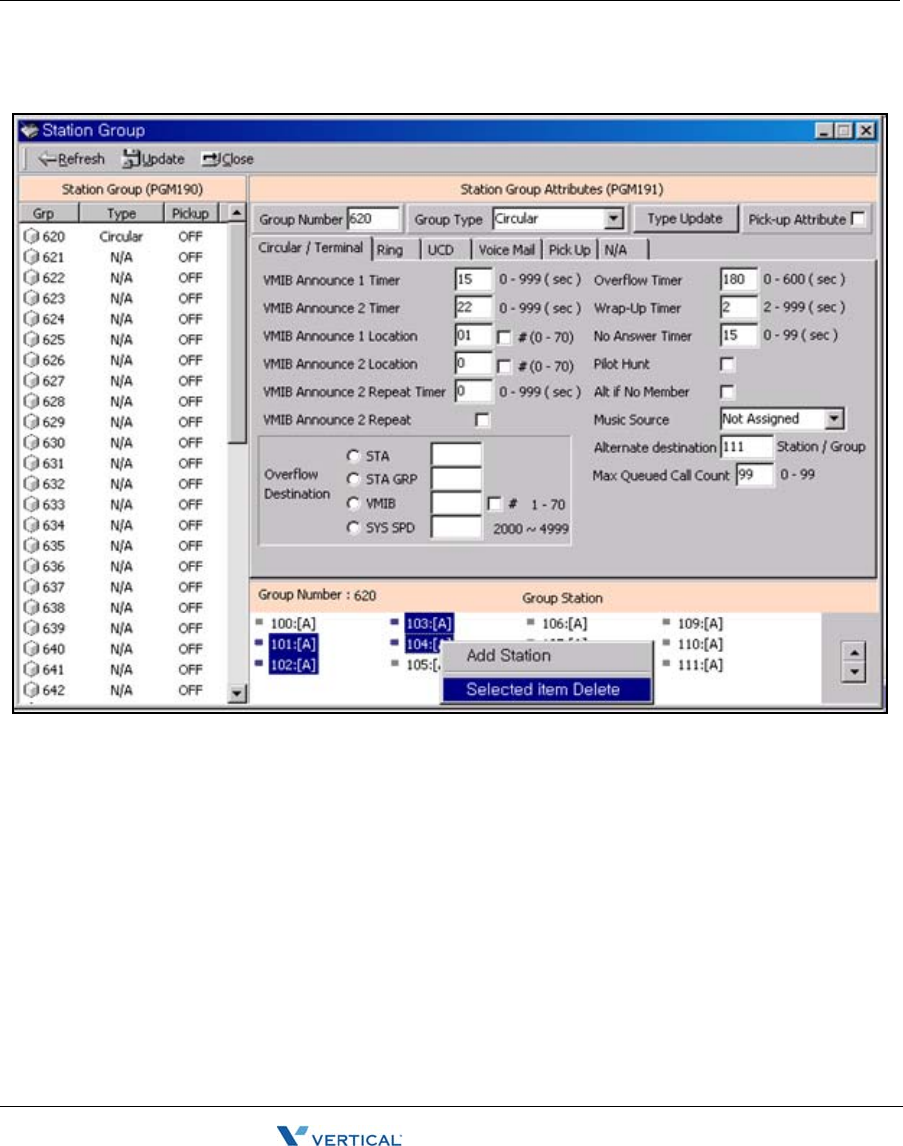Select the group 625 cube icon
903x1146 pixels.
pyautogui.click(x=31, y=339)
